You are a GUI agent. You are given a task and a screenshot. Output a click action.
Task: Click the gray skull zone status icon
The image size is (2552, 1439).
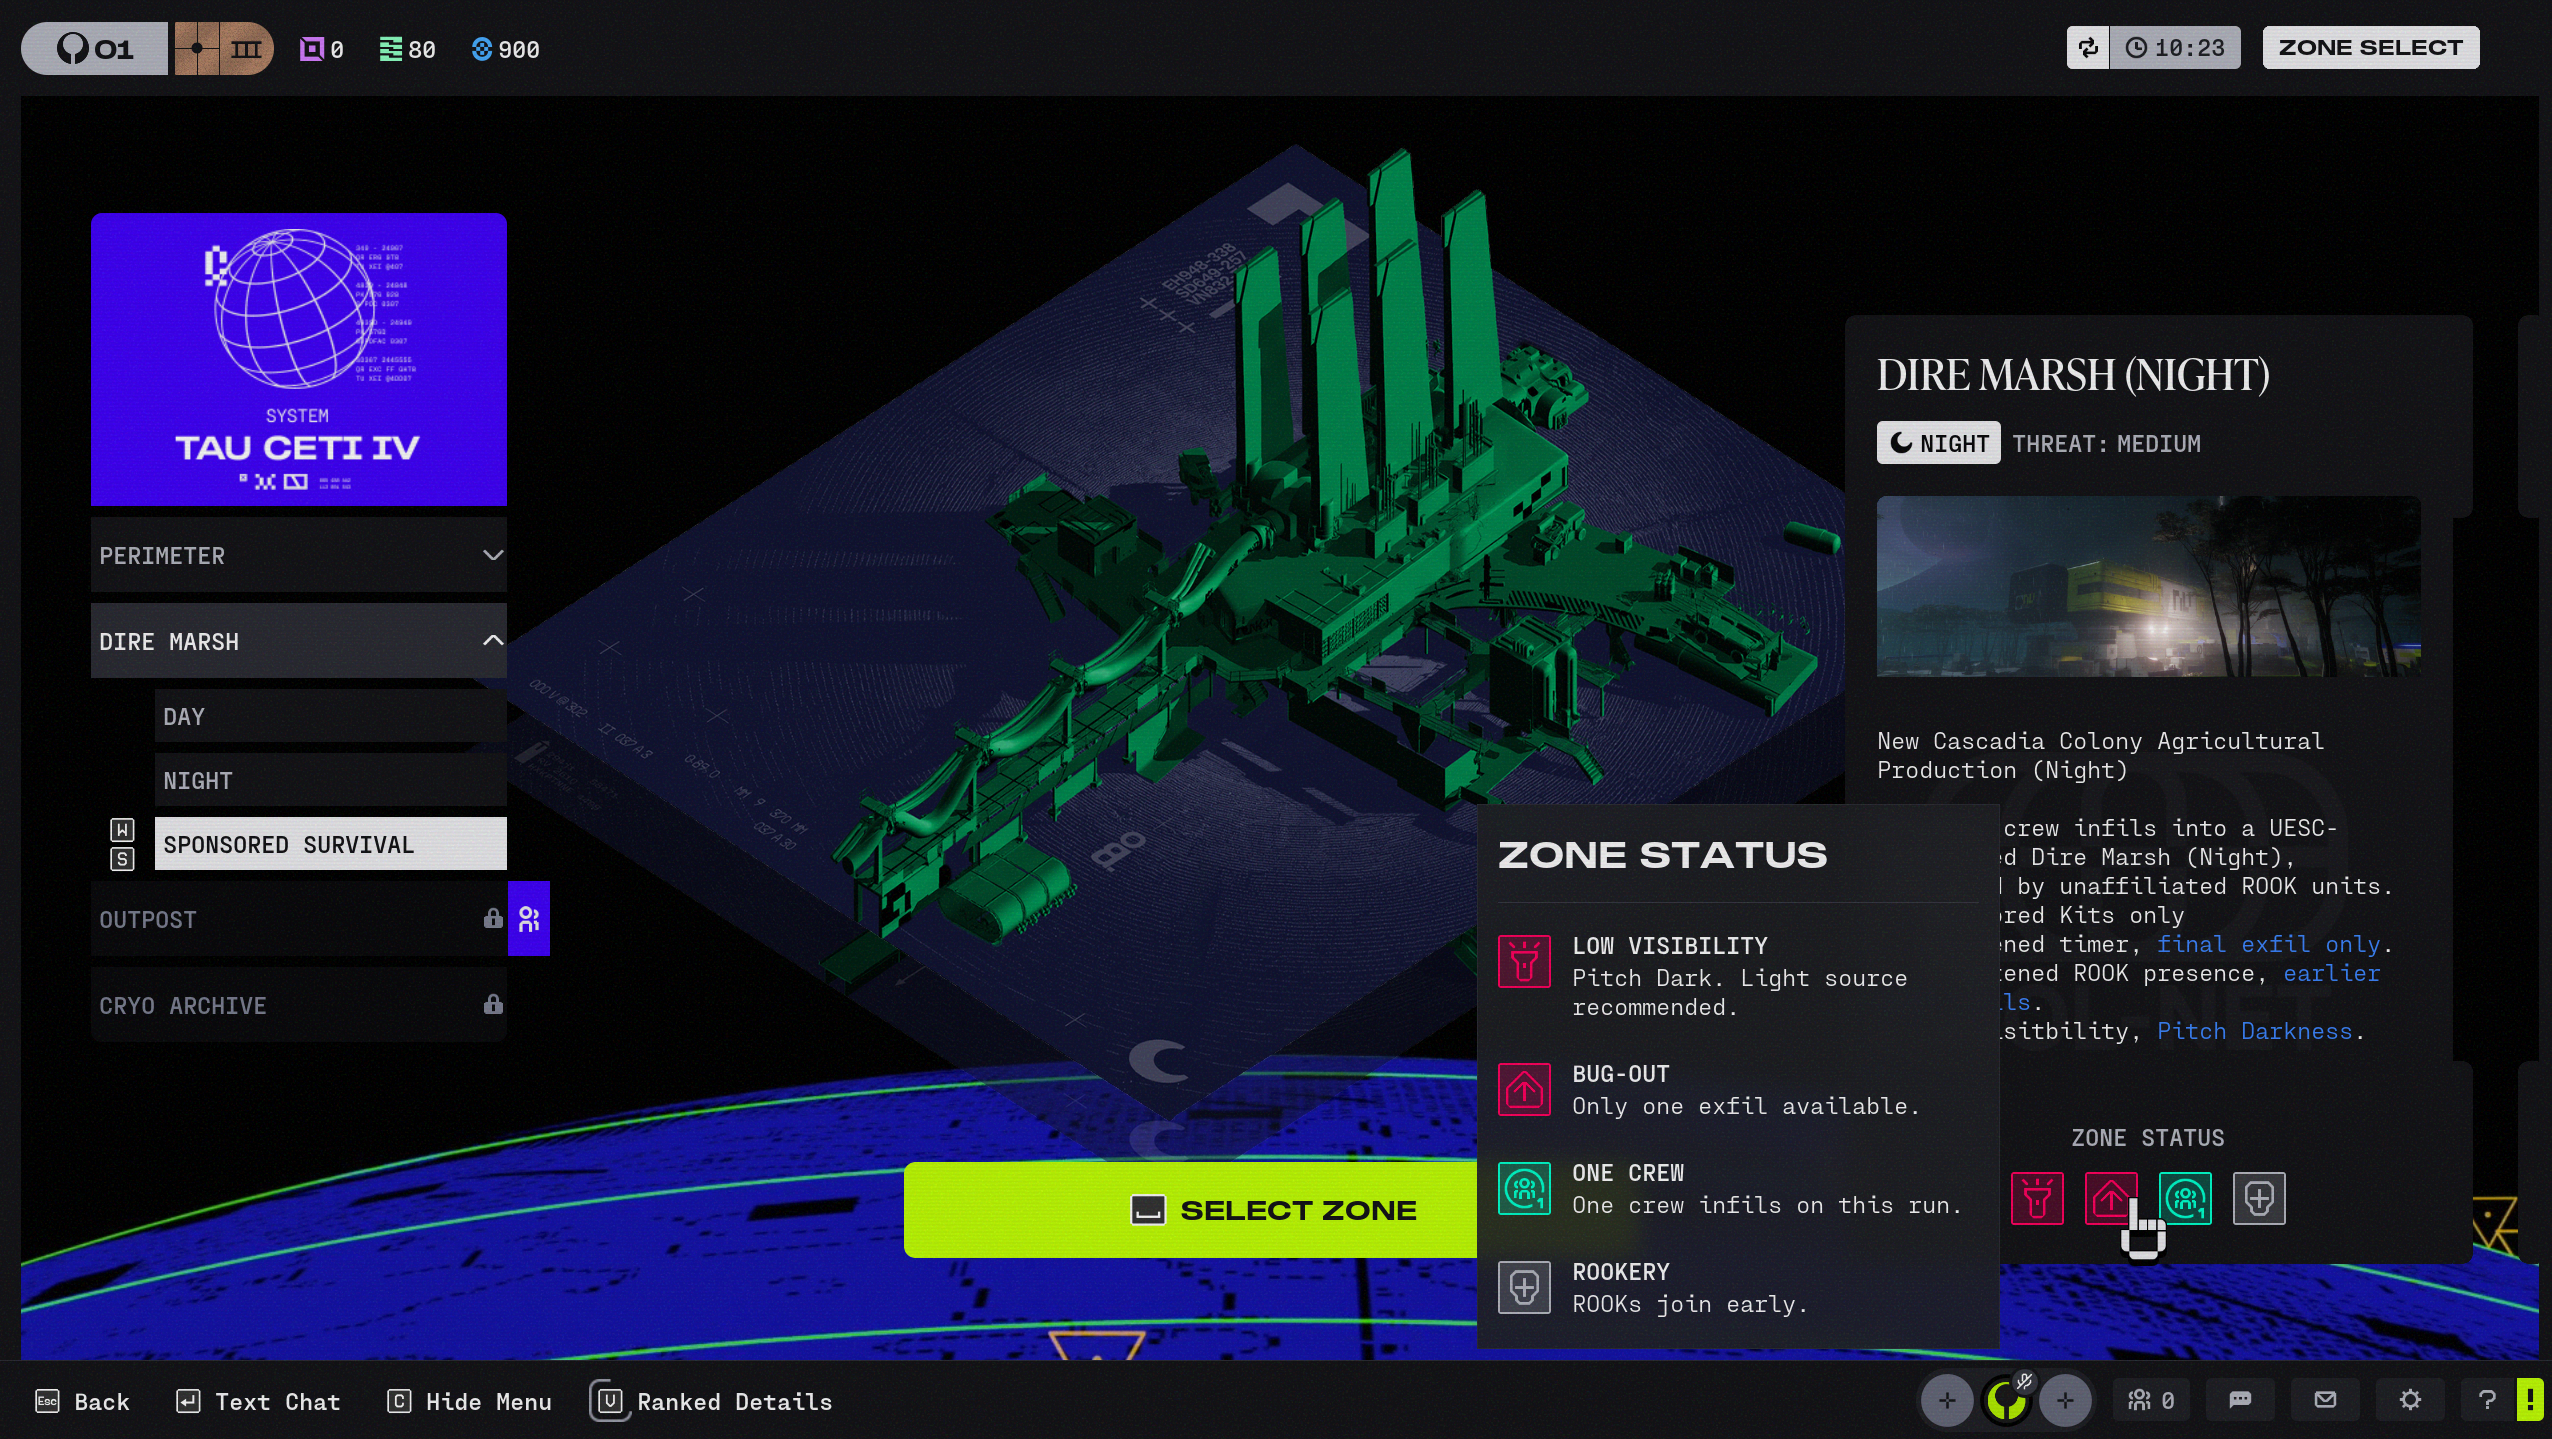coord(2259,1198)
